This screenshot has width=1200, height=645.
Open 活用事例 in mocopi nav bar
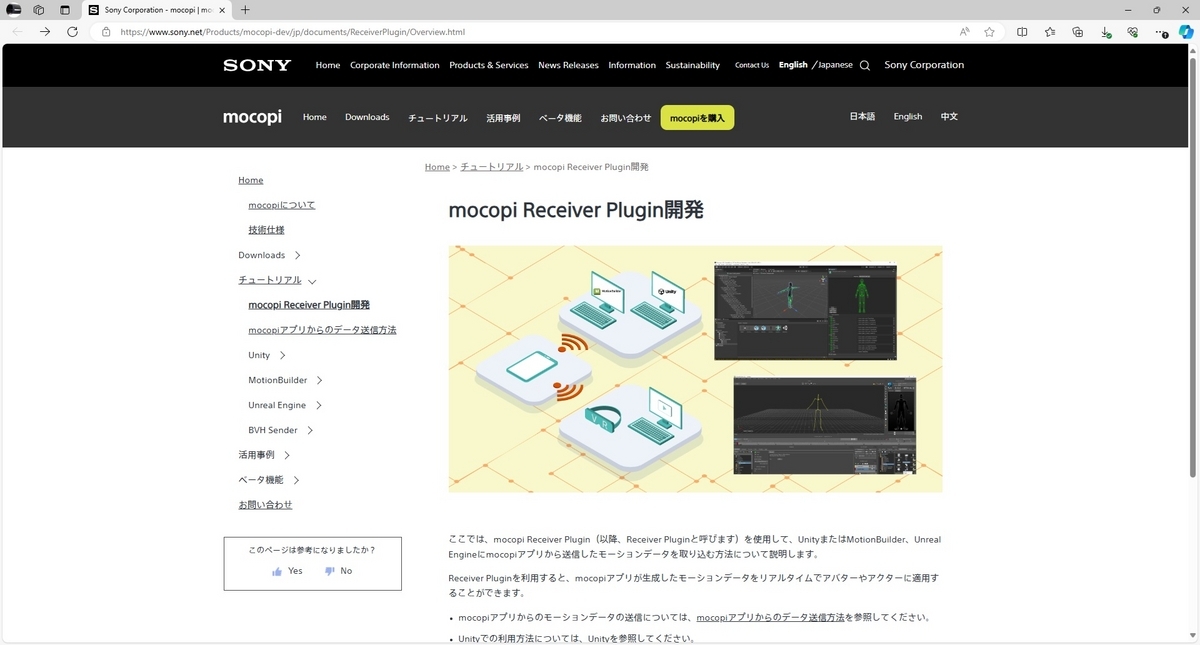click(x=503, y=118)
